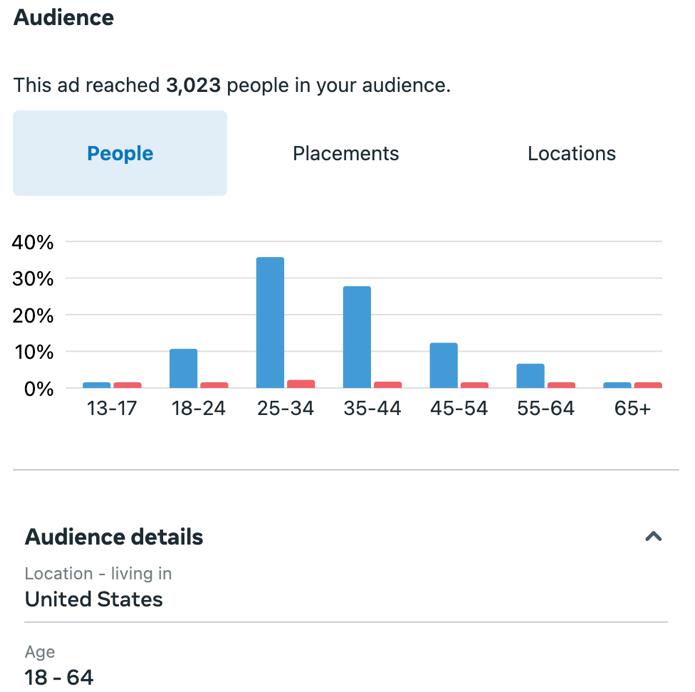Click the 25-34 axis label
This screenshot has width=695, height=692.
click(x=284, y=408)
